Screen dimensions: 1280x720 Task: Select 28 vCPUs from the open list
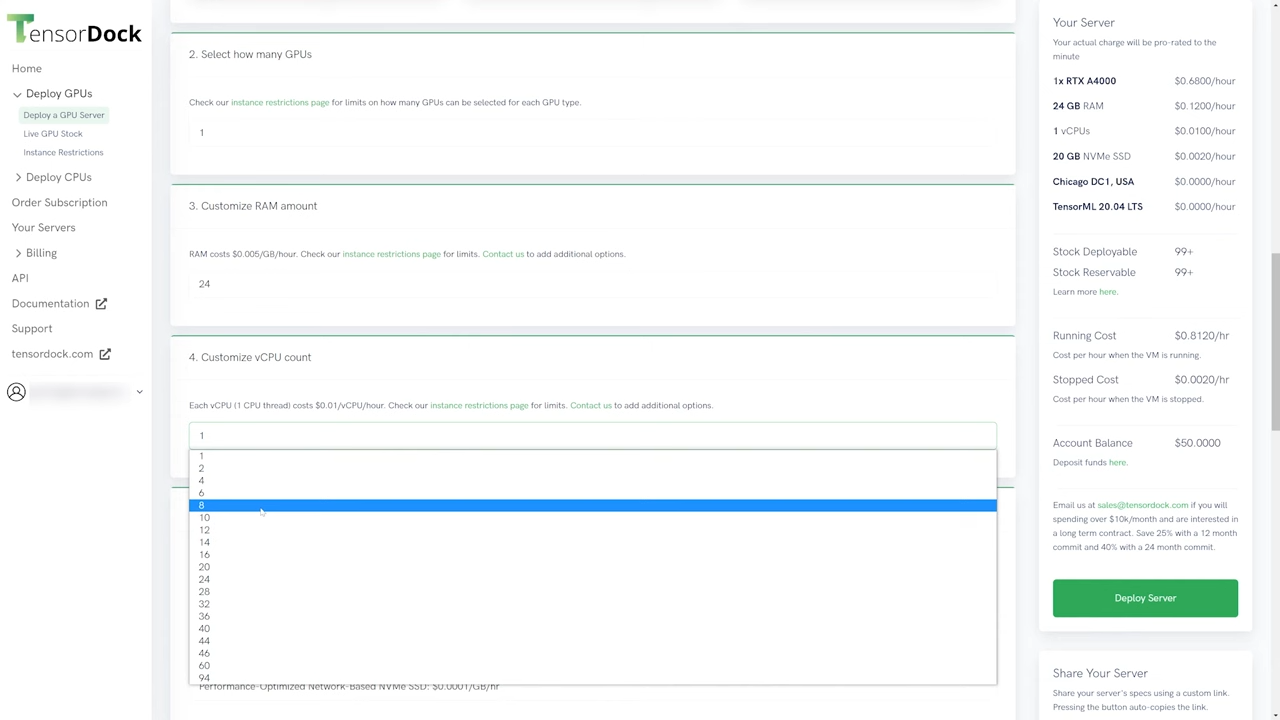pos(592,592)
